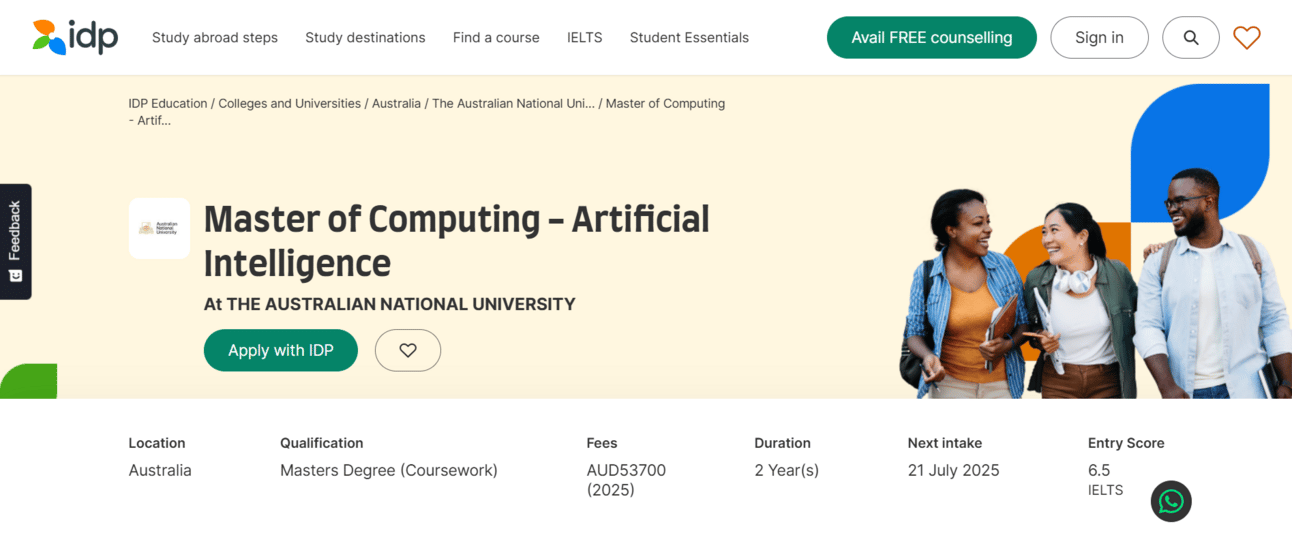This screenshot has height=533, width=1292.
Task: Click the Location value Australia
Action: click(160, 470)
